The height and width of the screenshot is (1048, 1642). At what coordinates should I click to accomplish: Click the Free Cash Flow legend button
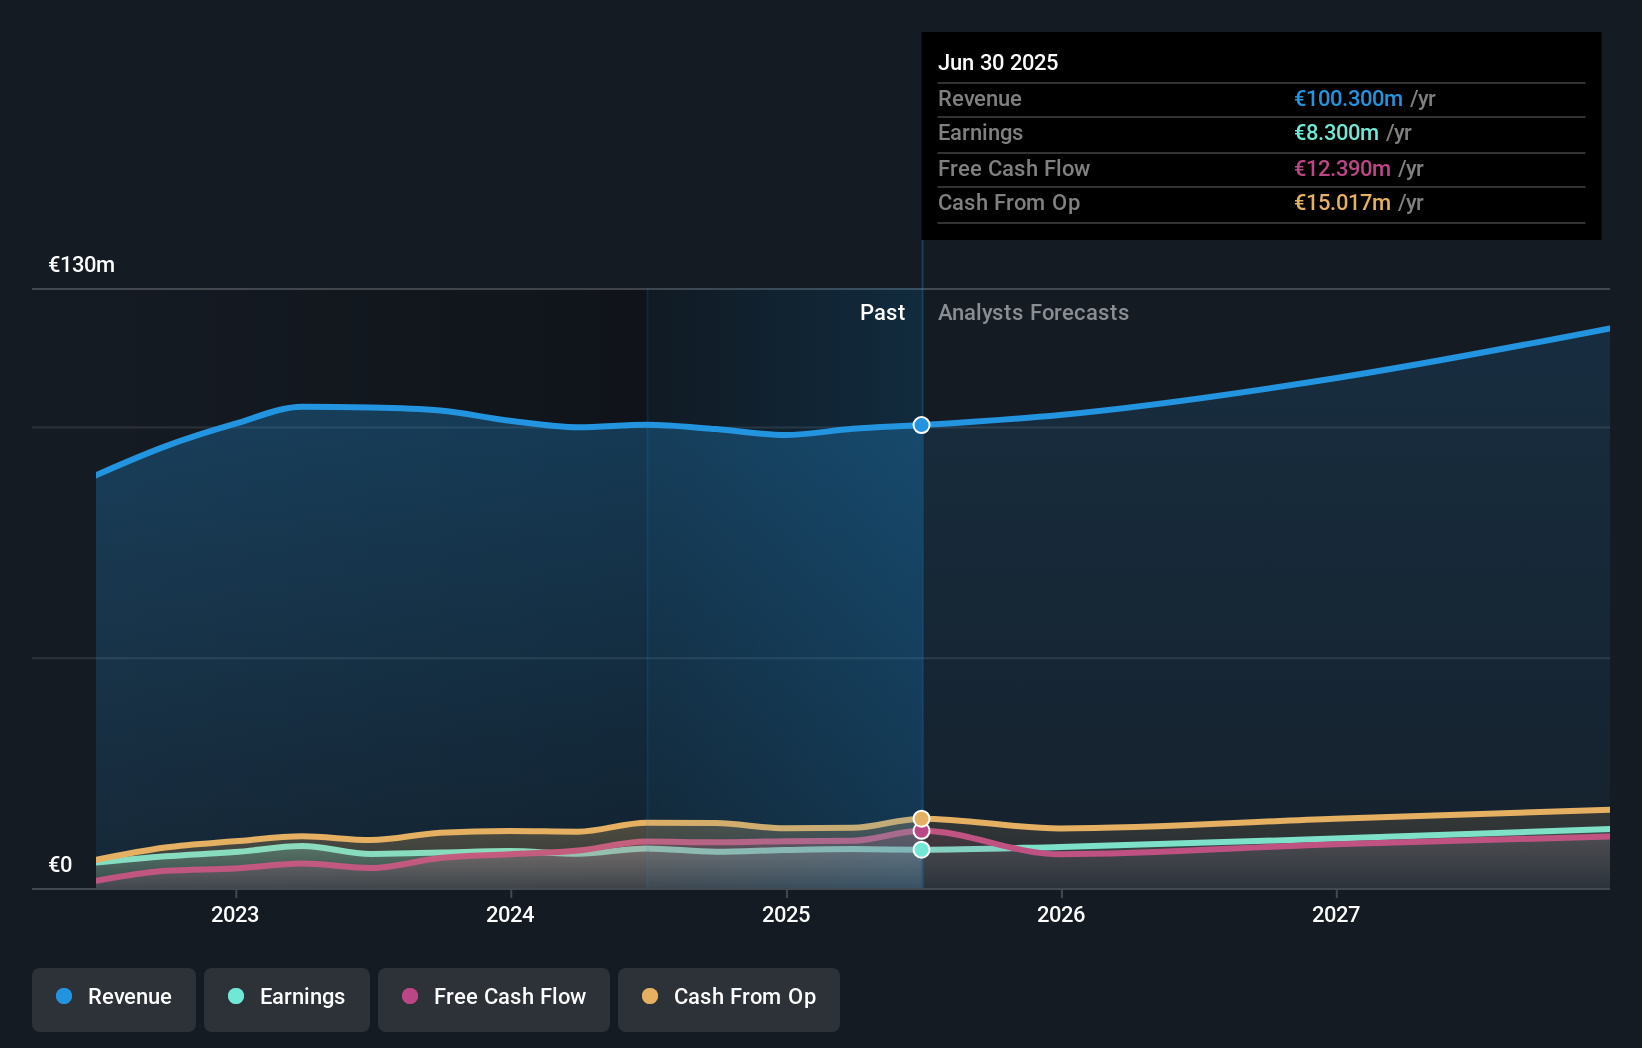coord(493,999)
